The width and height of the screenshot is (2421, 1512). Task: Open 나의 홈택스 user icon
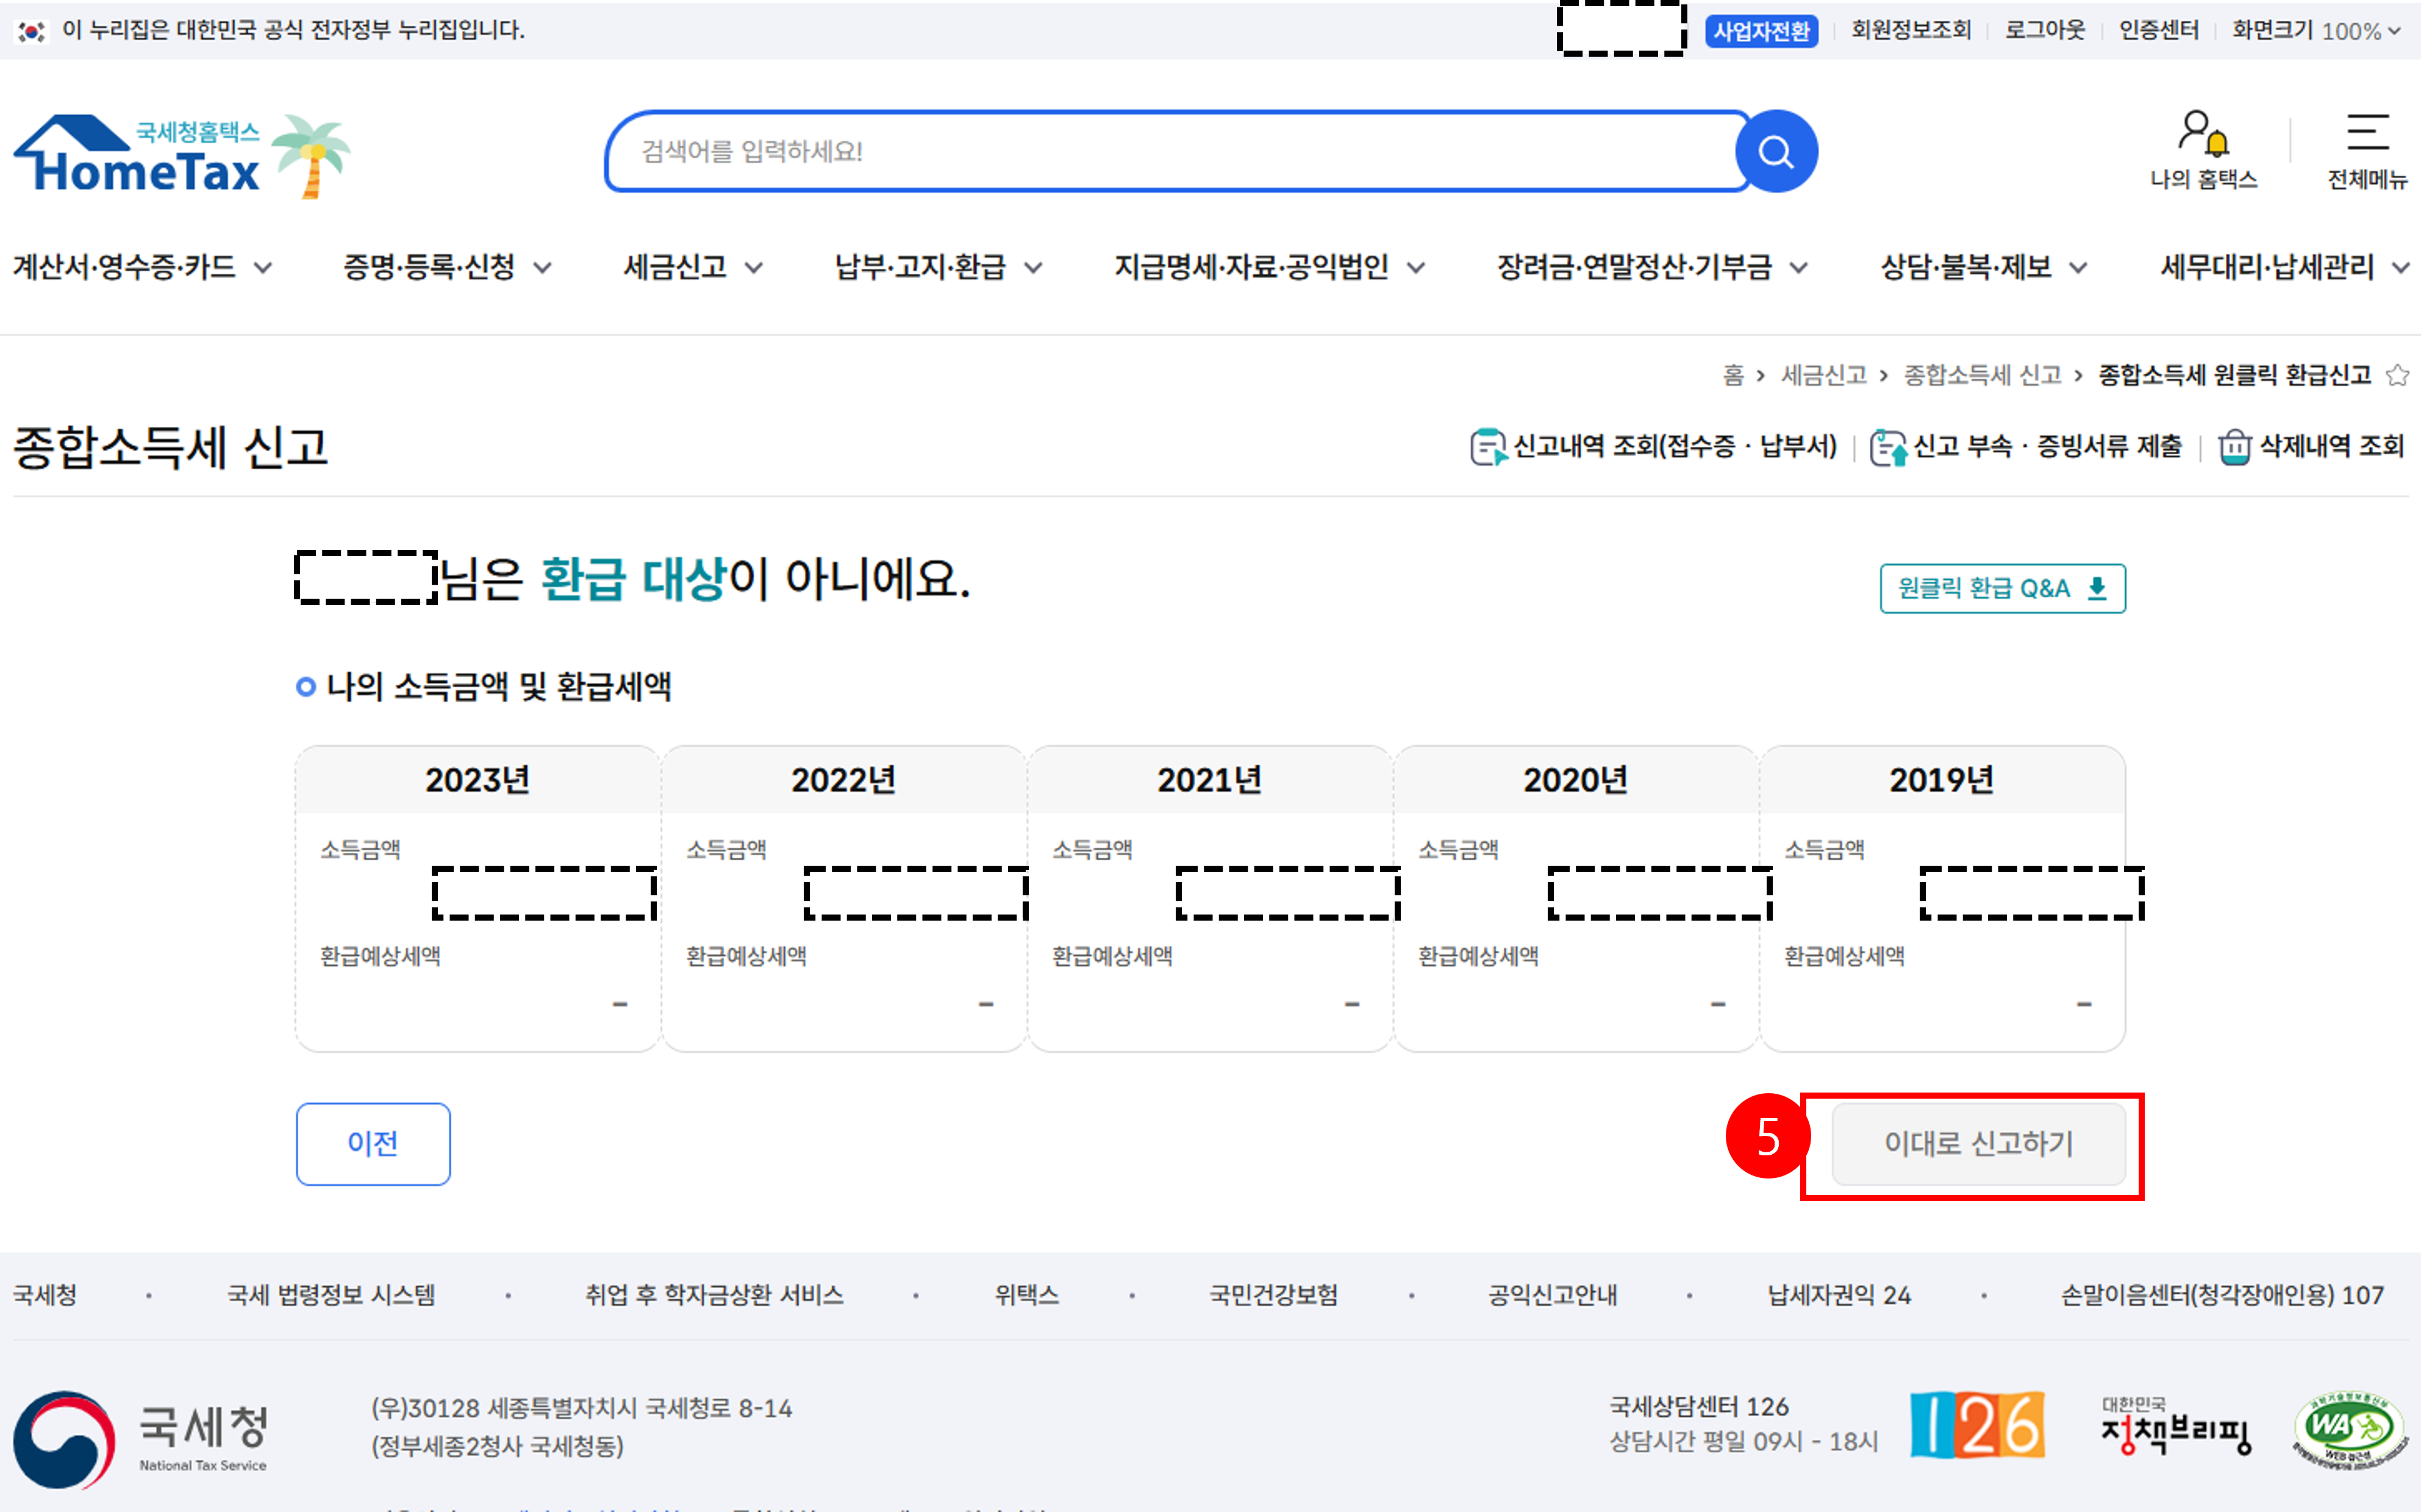pos(2203,134)
